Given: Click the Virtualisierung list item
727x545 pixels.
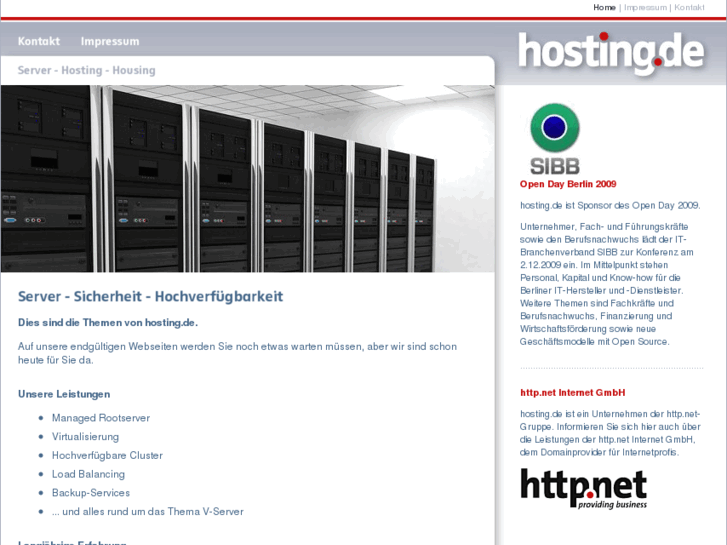Looking at the screenshot, I should (85, 437).
